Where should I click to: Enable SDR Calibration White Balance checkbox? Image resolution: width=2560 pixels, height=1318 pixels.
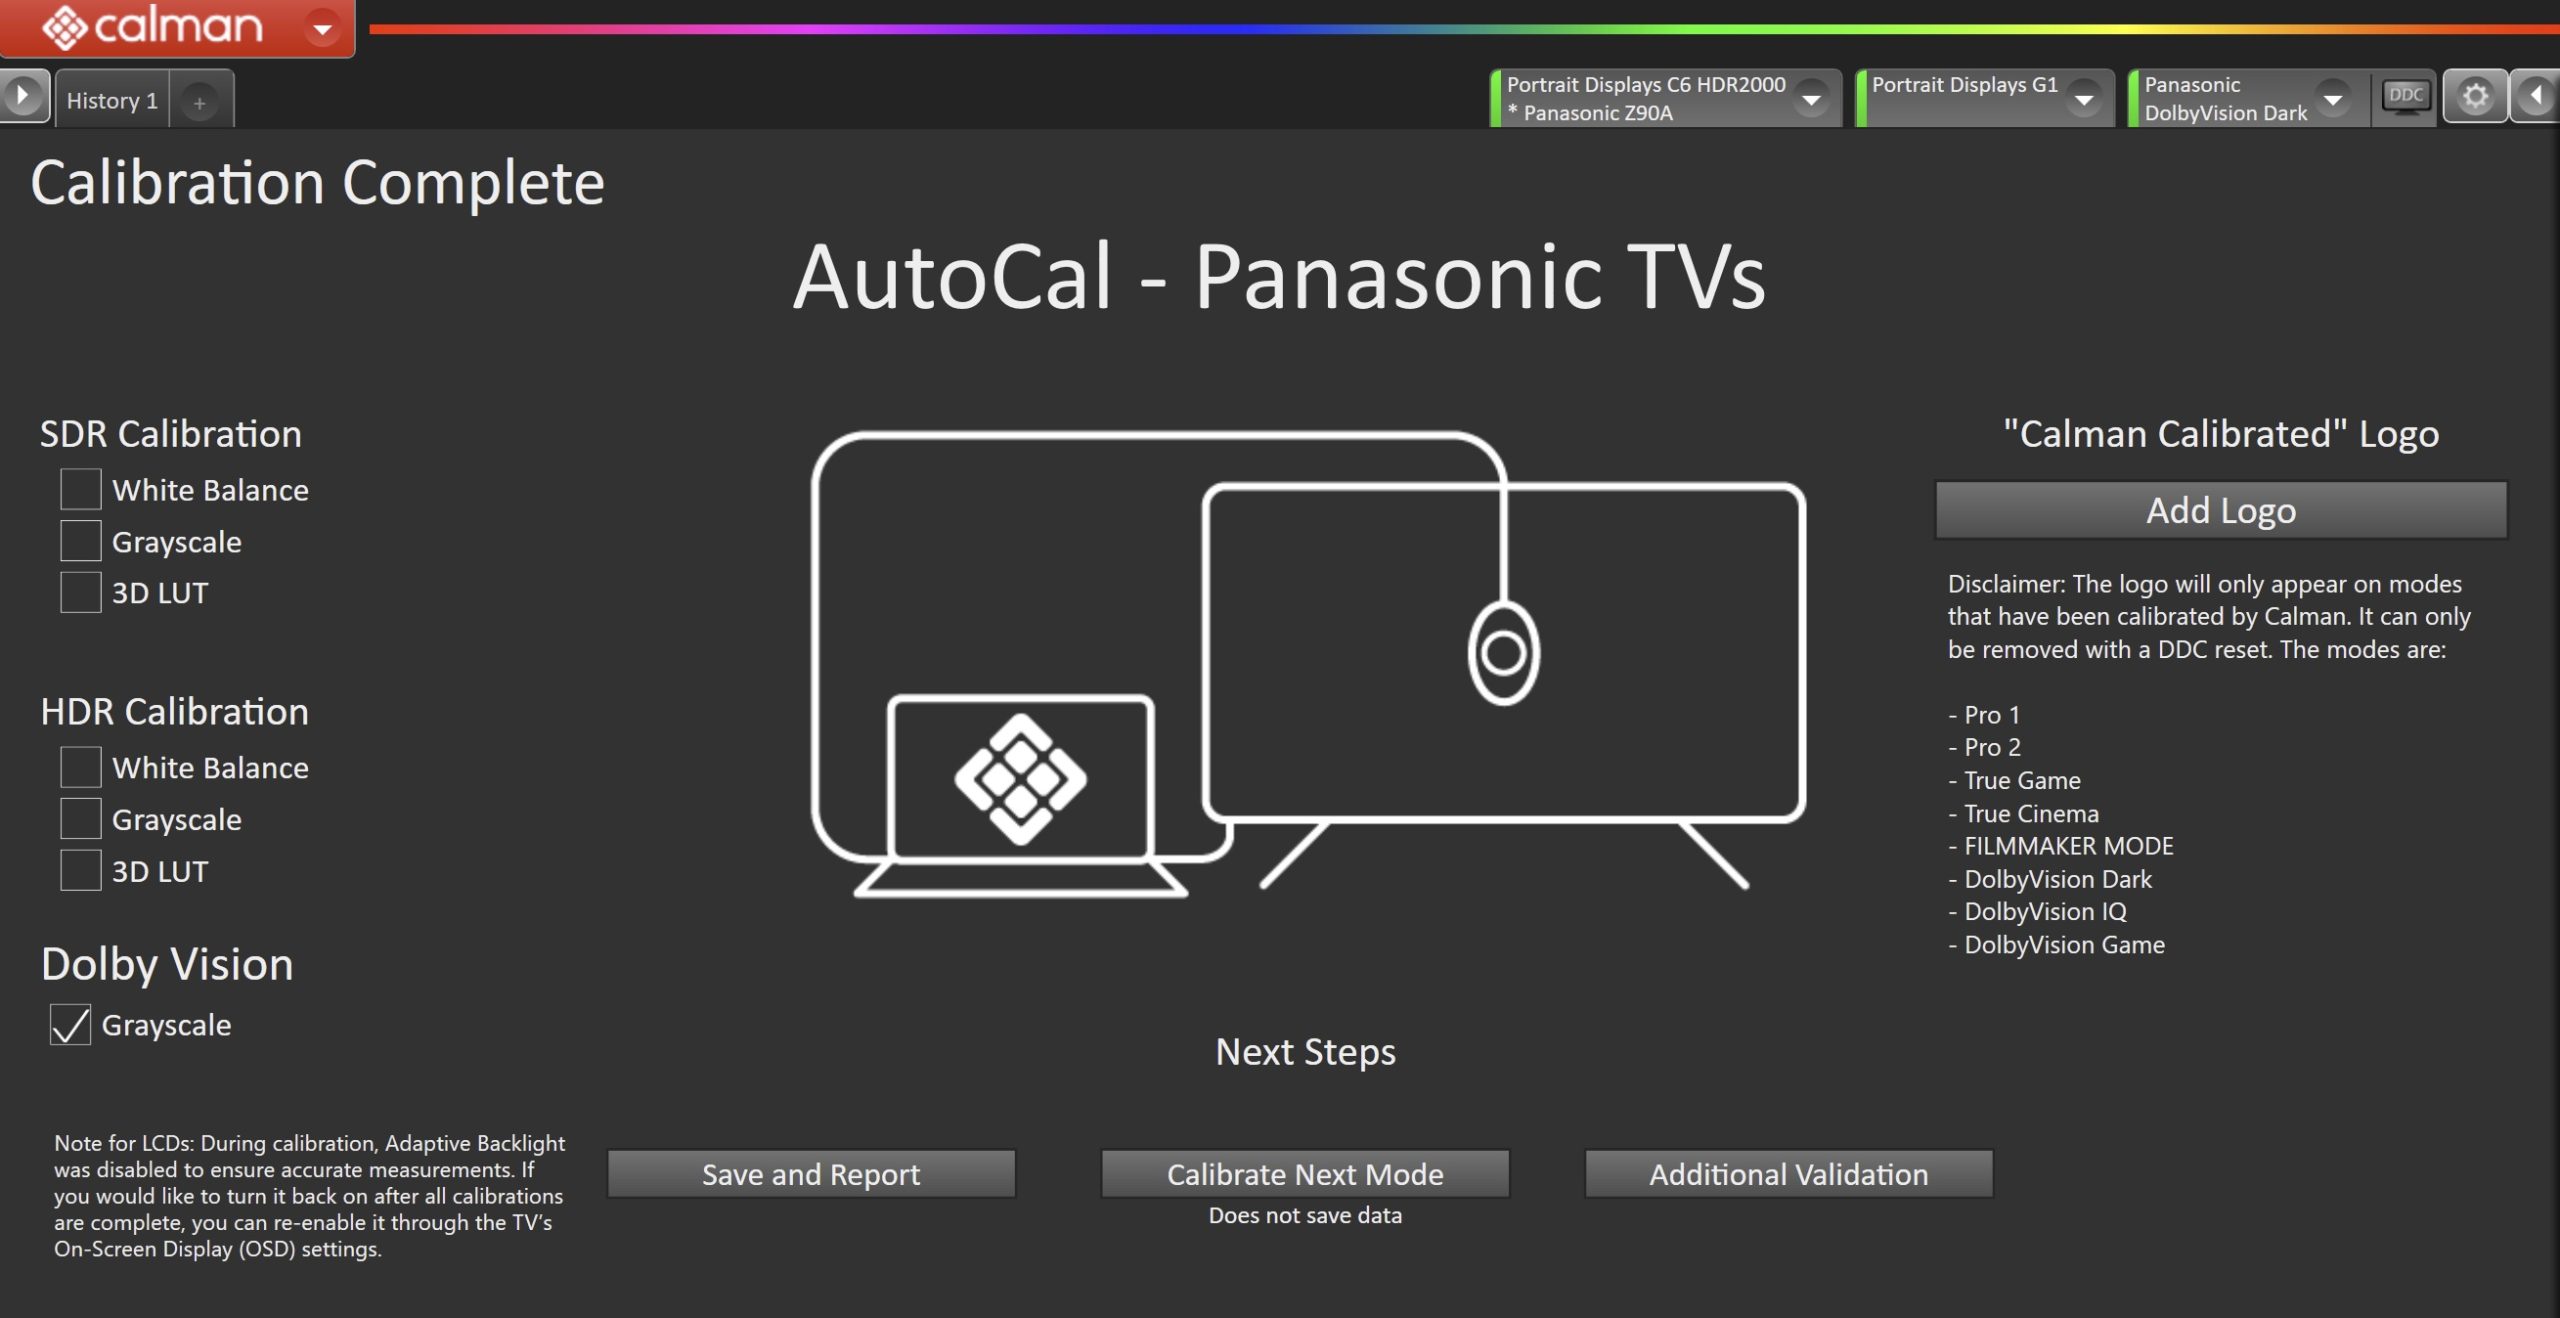pyautogui.click(x=80, y=490)
